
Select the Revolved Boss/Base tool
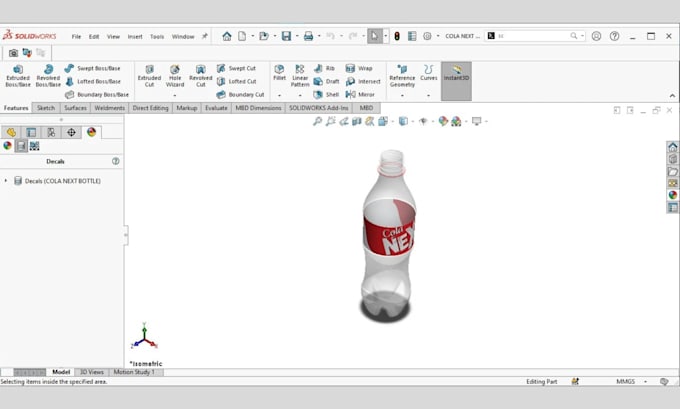(x=48, y=76)
